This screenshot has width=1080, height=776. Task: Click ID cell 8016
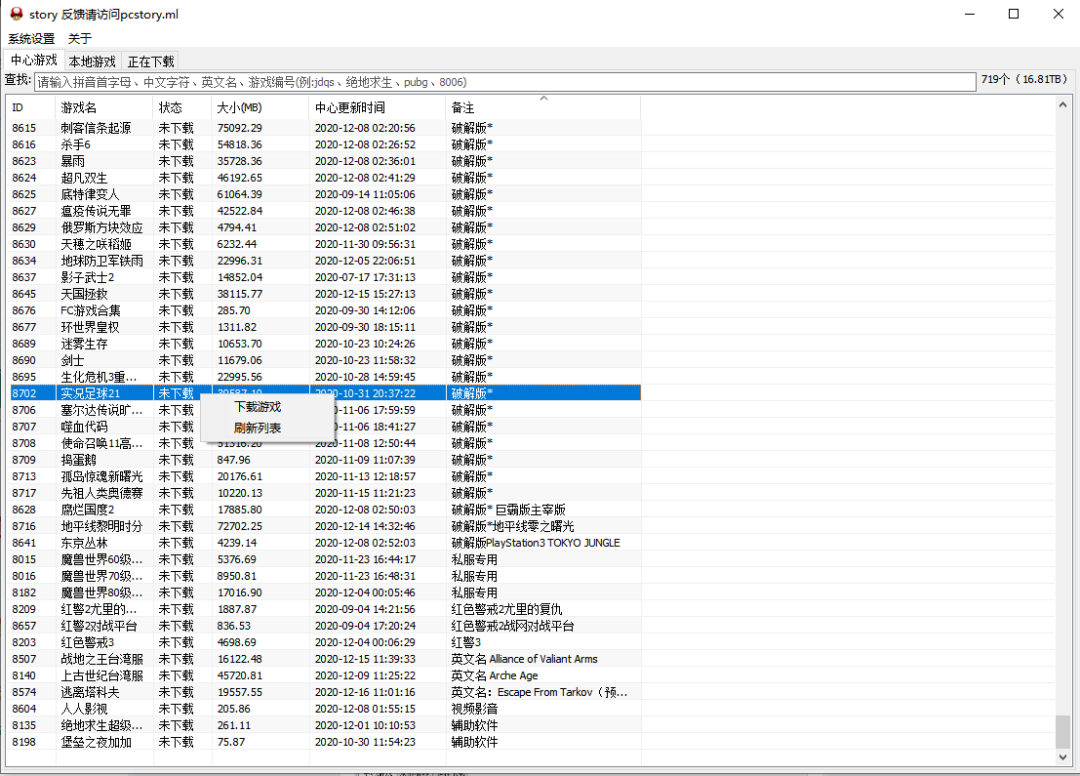click(x=24, y=576)
